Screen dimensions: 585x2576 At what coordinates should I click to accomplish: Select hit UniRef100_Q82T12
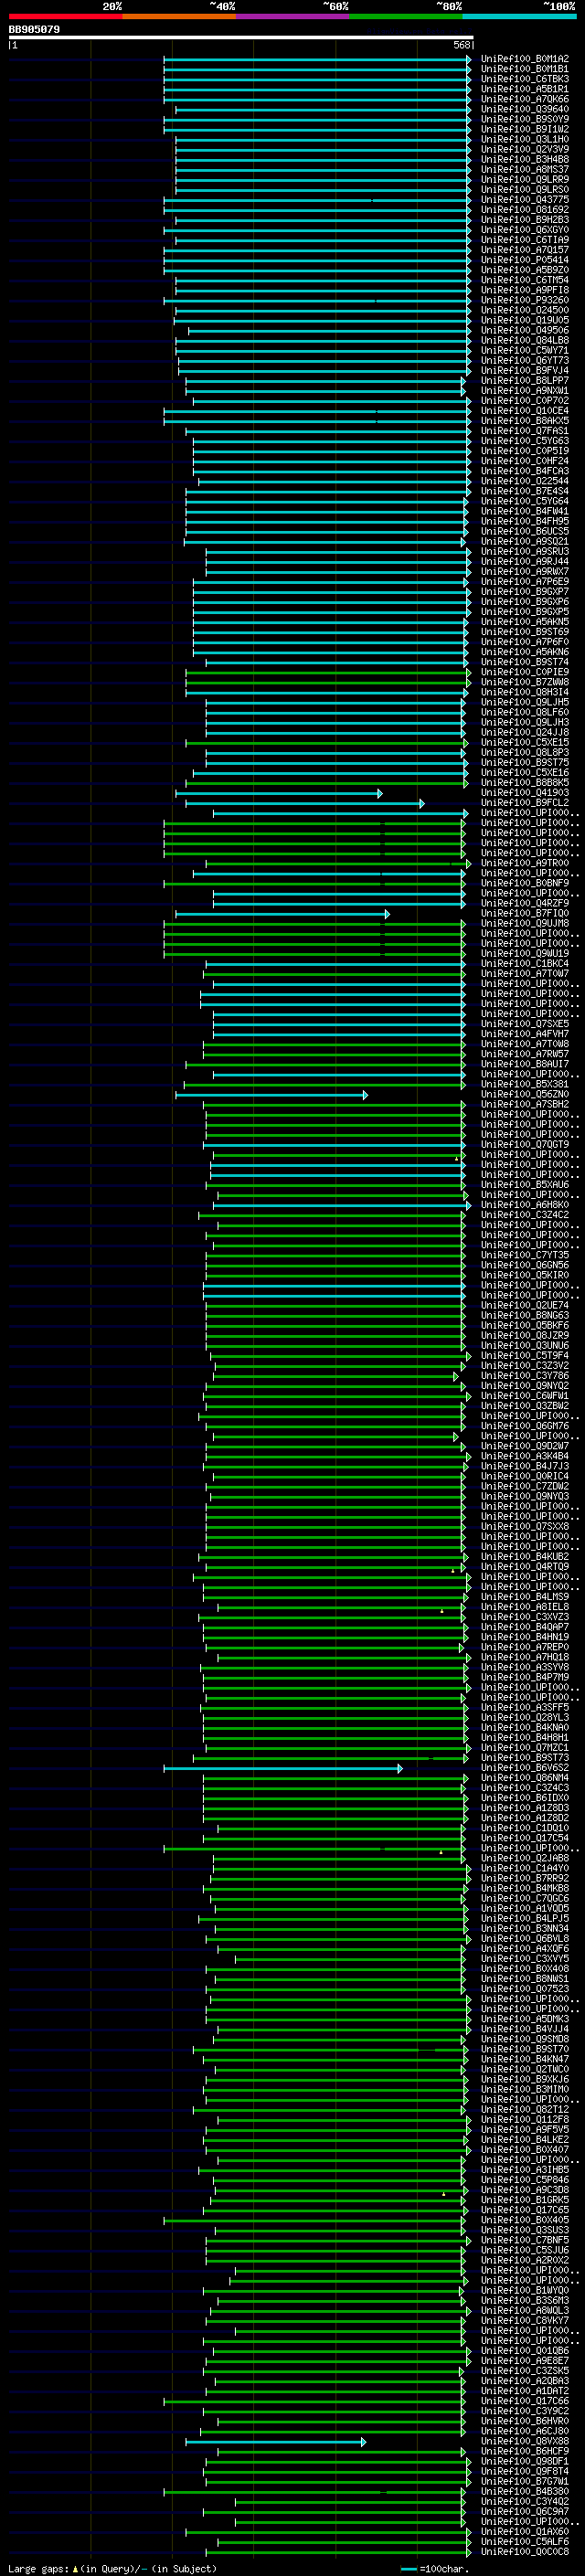click(525, 2110)
